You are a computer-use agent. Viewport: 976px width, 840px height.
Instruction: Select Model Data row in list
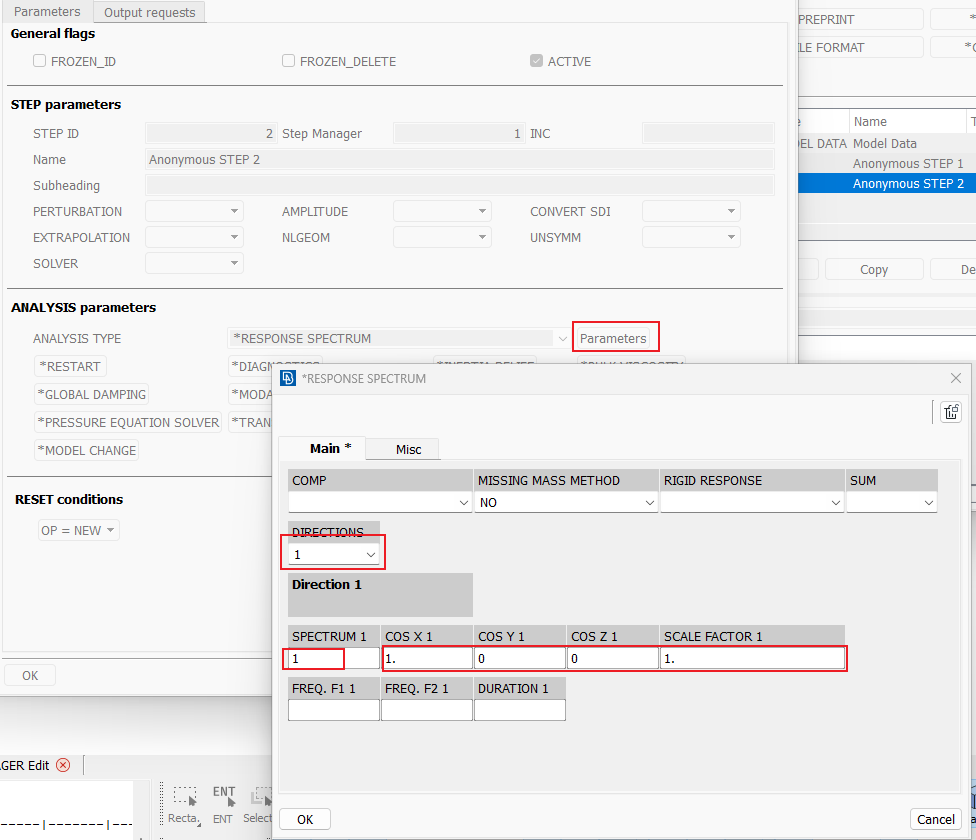(x=887, y=143)
